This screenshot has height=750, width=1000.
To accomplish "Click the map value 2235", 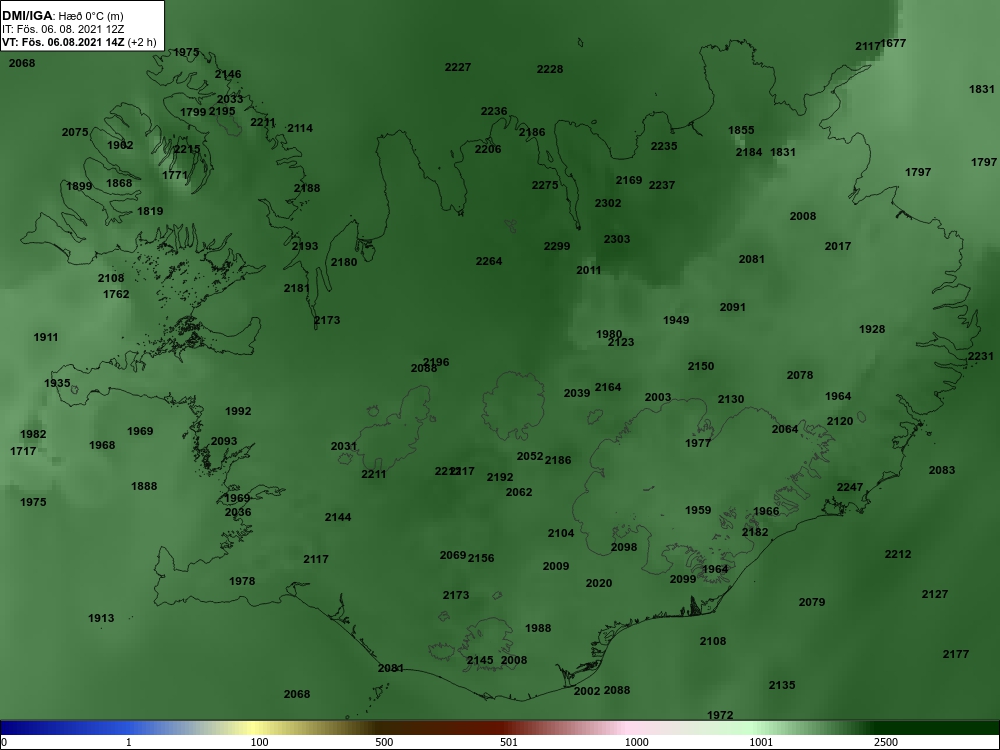I will [664, 146].
